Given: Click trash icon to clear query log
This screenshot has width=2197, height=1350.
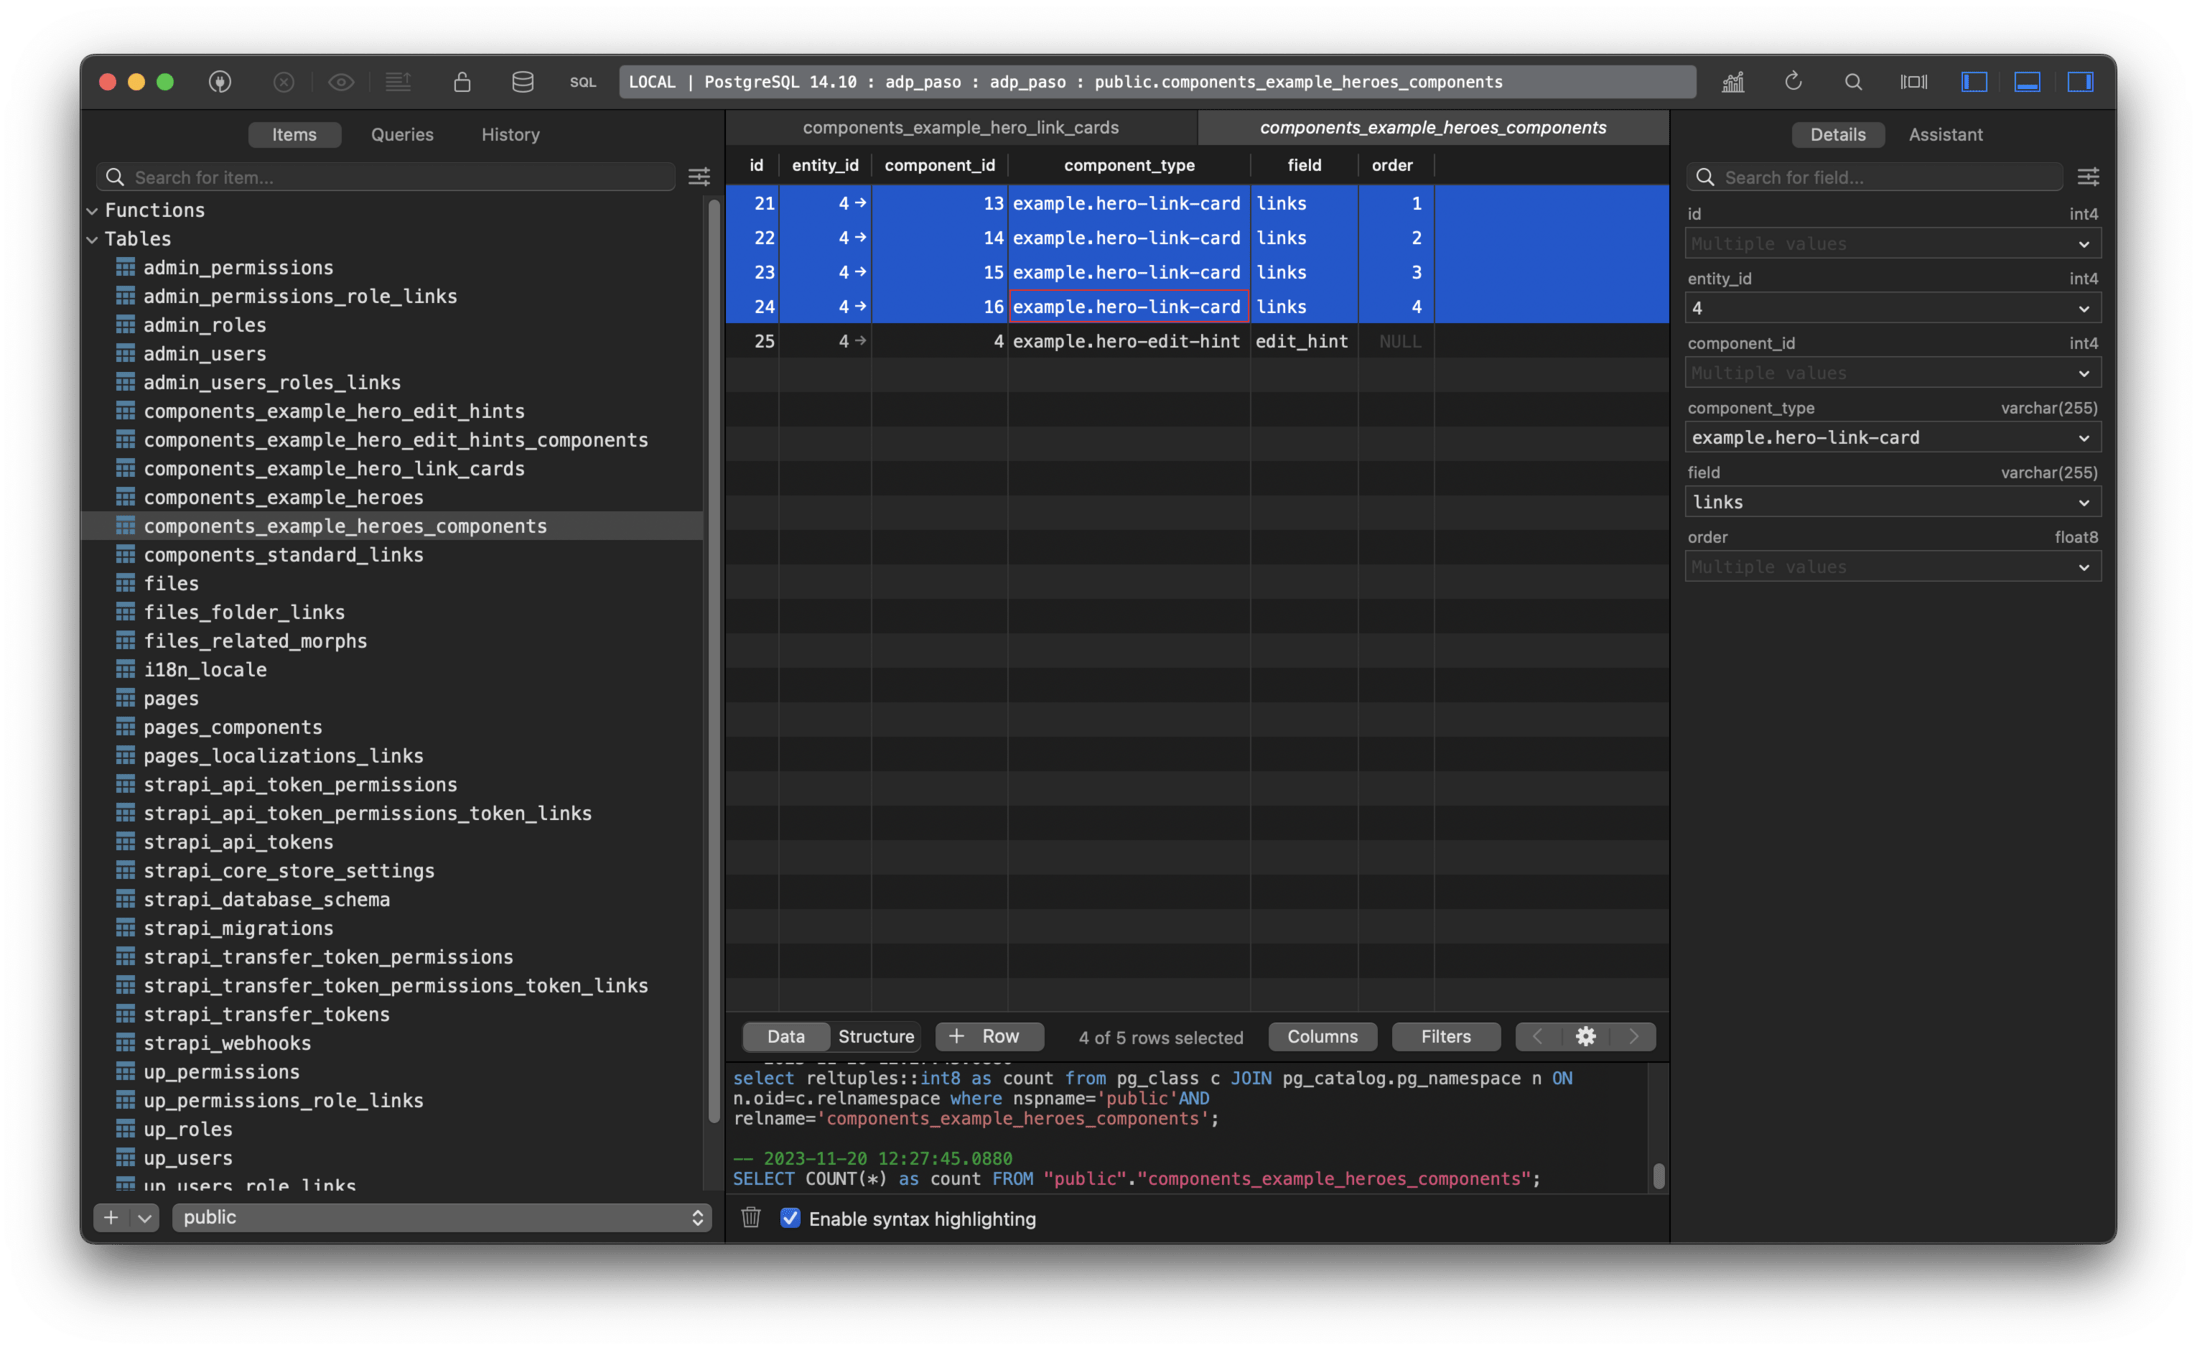Looking at the screenshot, I should pos(751,1218).
